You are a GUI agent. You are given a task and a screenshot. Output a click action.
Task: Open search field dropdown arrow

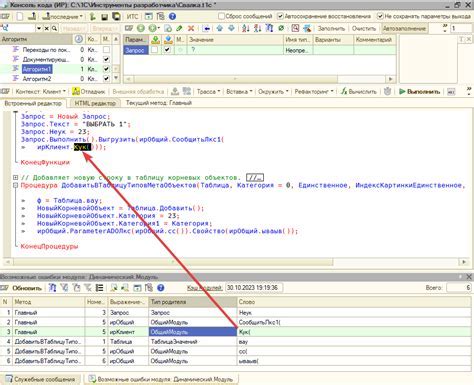click(x=39, y=29)
